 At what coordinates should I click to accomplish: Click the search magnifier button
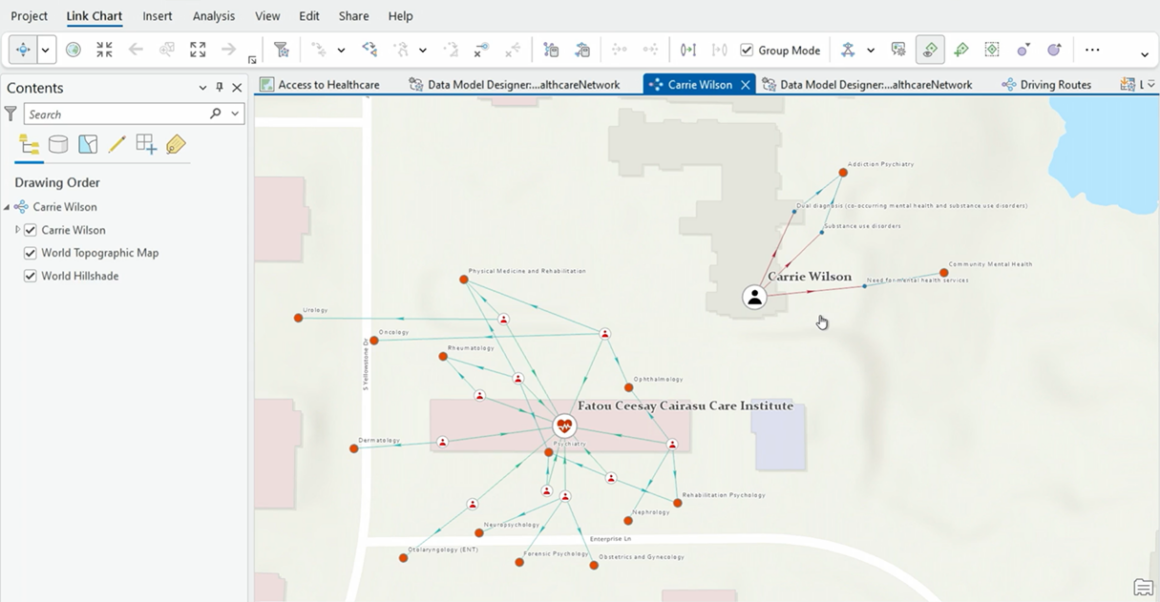tap(215, 113)
